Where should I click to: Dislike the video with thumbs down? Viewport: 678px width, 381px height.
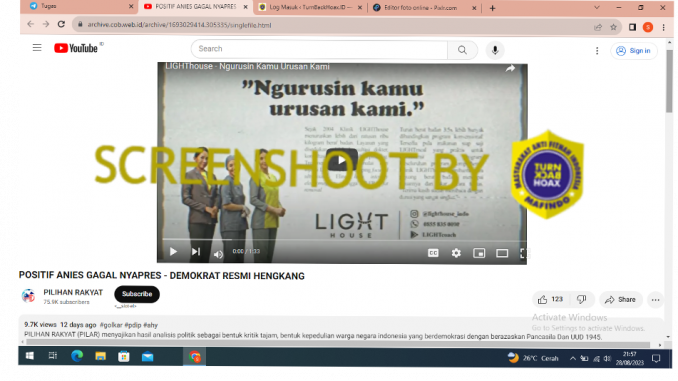pyautogui.click(x=582, y=299)
